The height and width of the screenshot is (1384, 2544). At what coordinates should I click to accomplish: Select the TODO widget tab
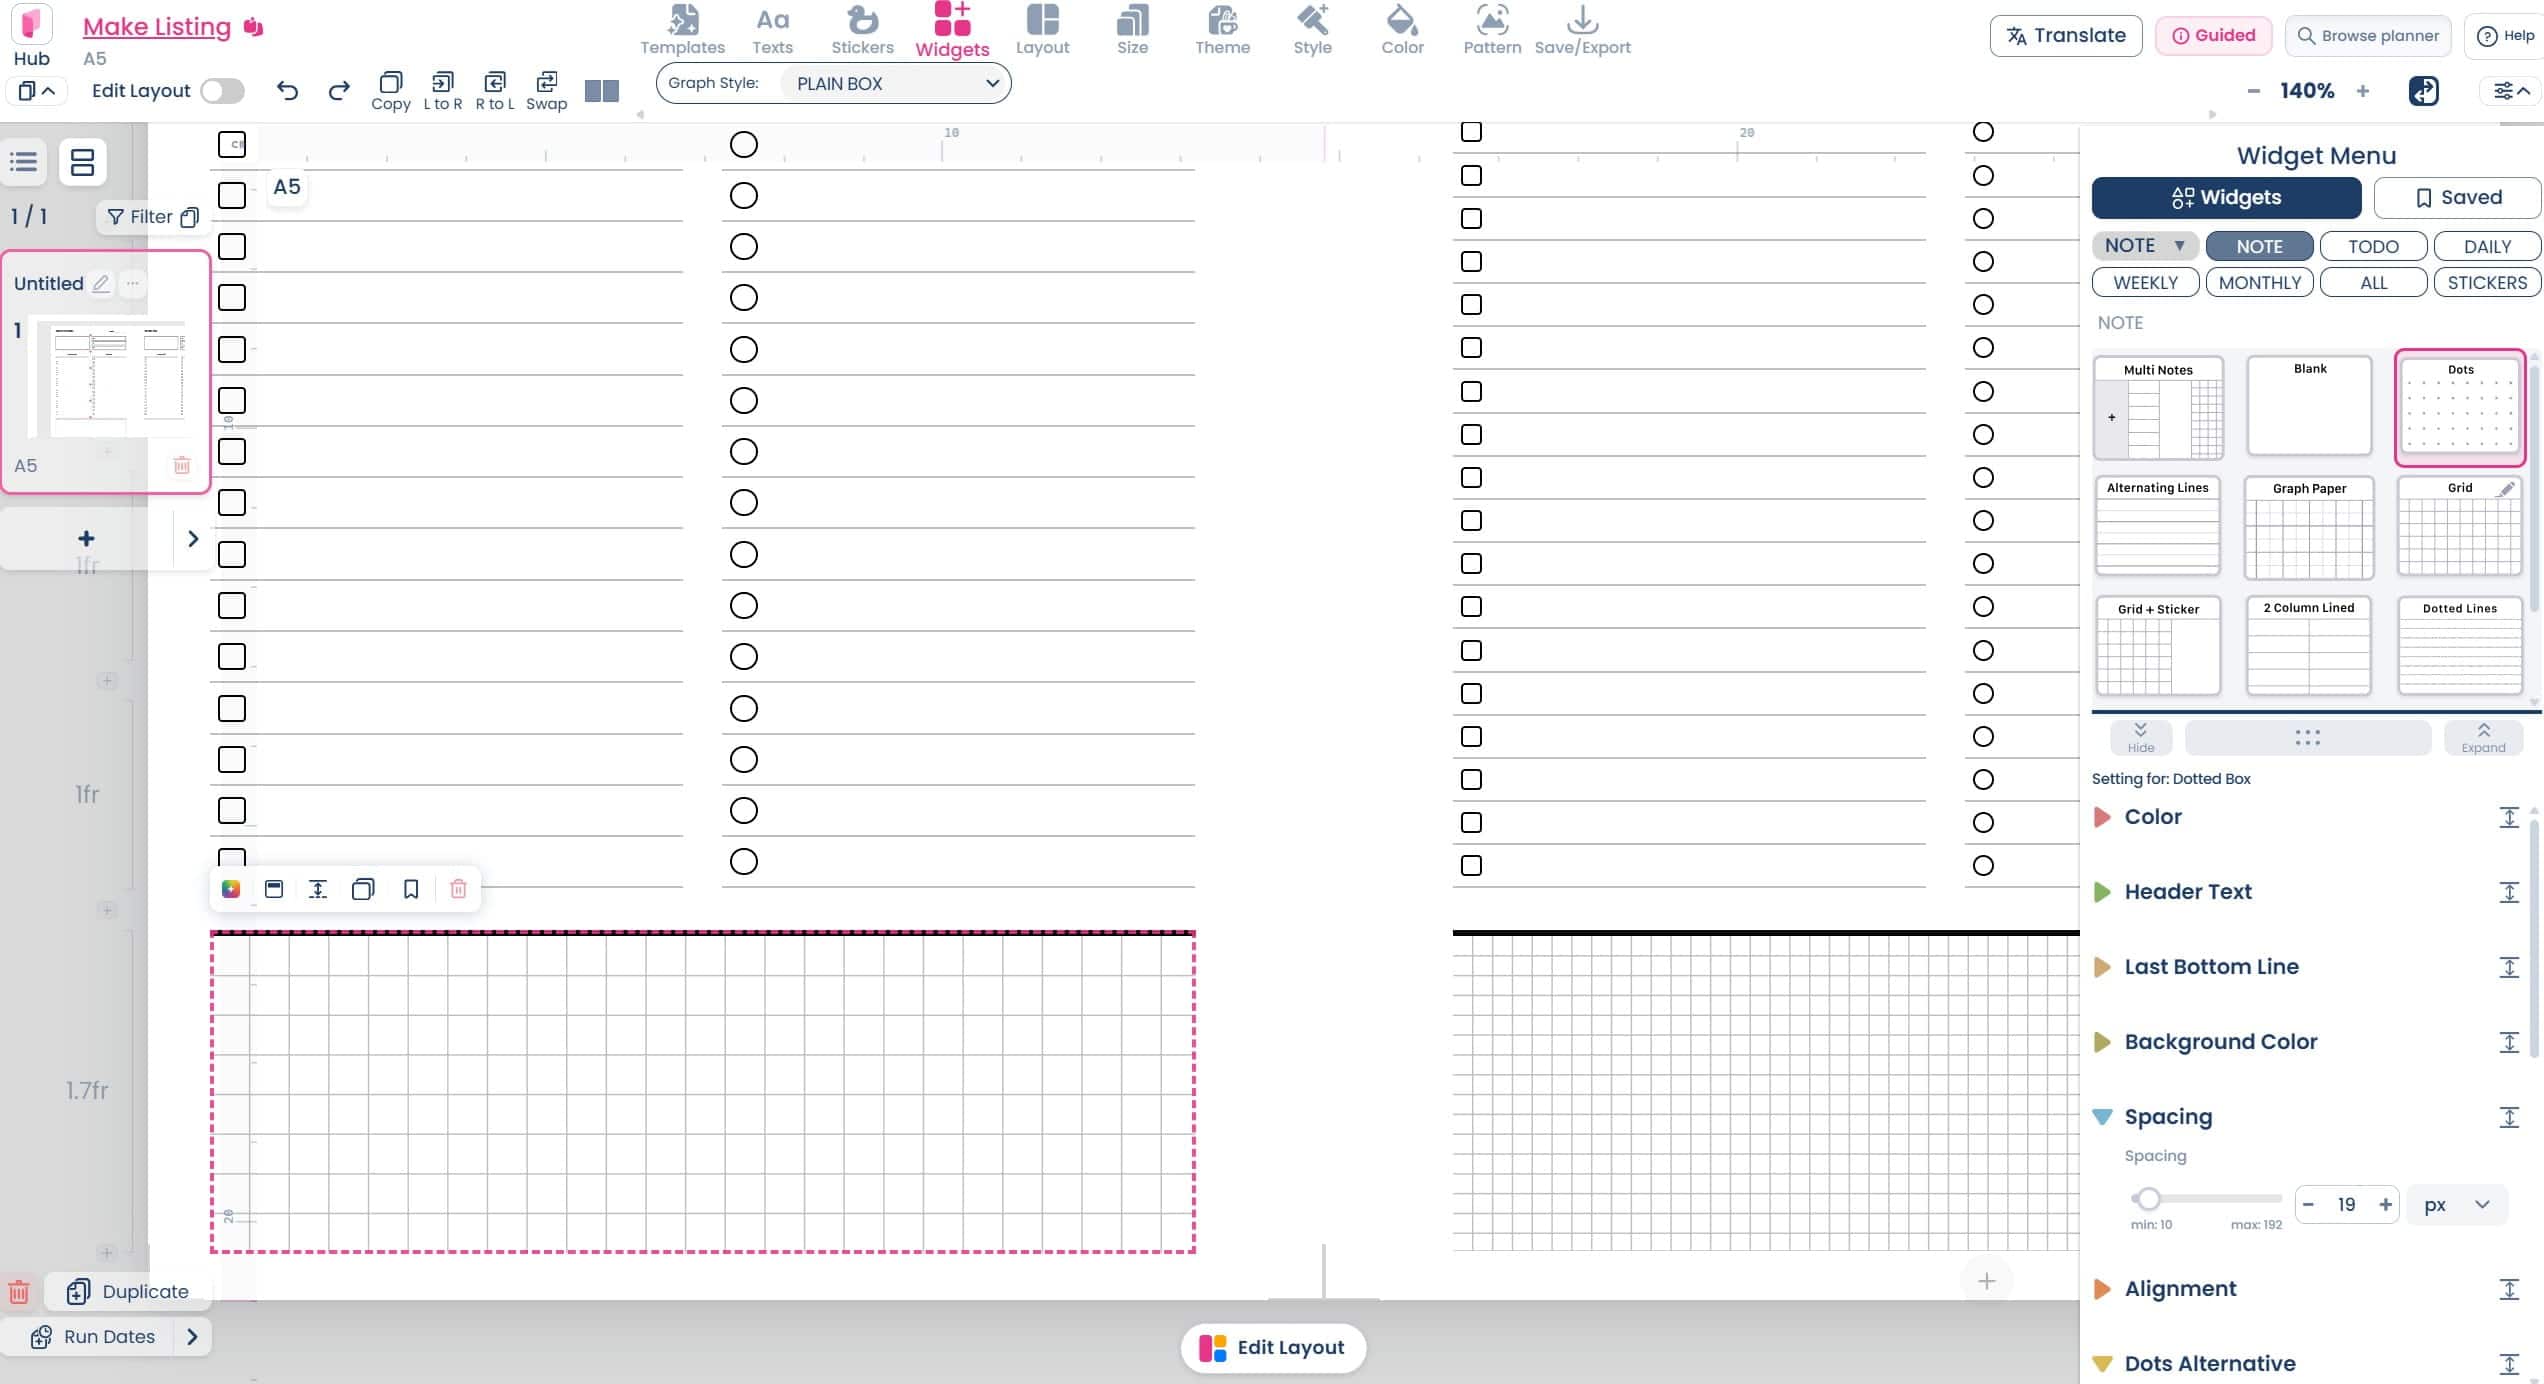tap(2373, 246)
